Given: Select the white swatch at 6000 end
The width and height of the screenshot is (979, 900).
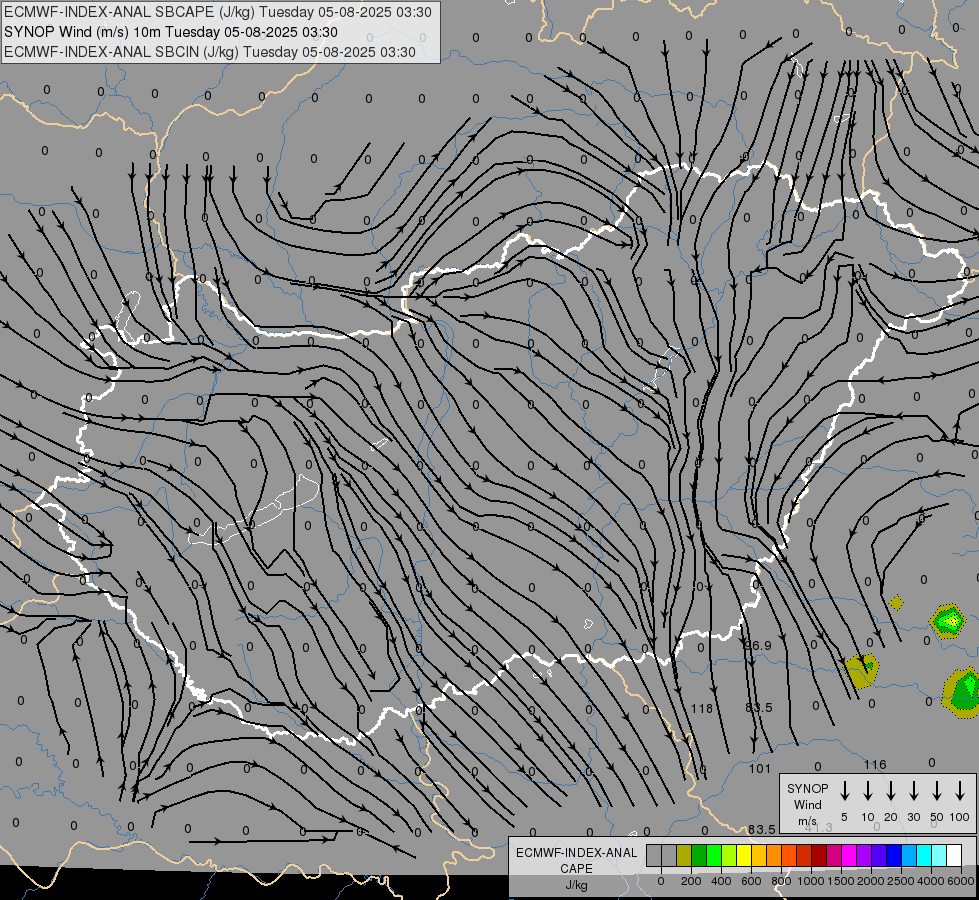Looking at the screenshot, I should [x=954, y=856].
